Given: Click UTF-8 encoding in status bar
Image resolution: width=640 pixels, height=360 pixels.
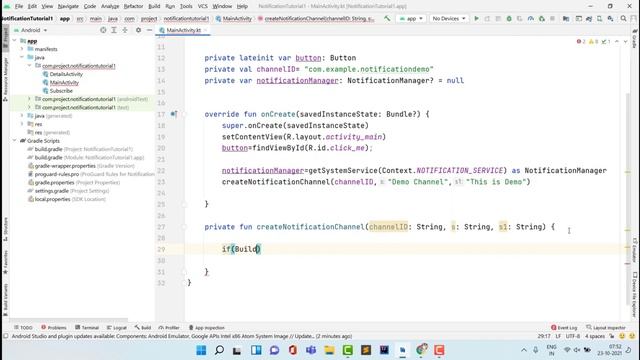Looking at the screenshot, I should (x=573, y=336).
